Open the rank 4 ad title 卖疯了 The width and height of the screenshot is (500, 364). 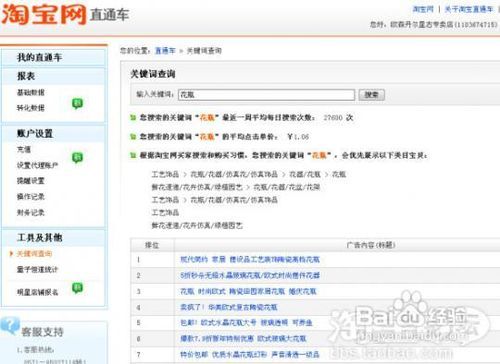click(229, 307)
